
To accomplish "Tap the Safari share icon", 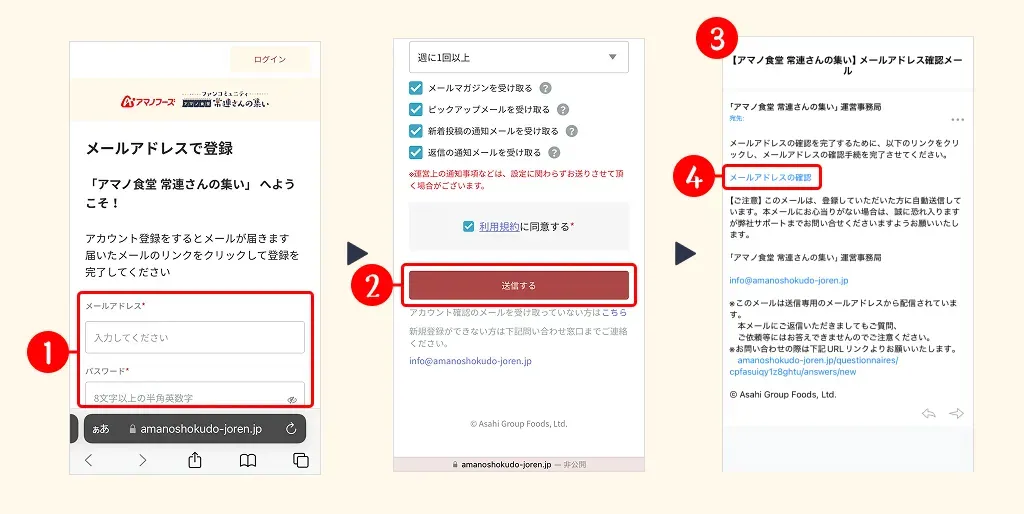I will point(195,460).
